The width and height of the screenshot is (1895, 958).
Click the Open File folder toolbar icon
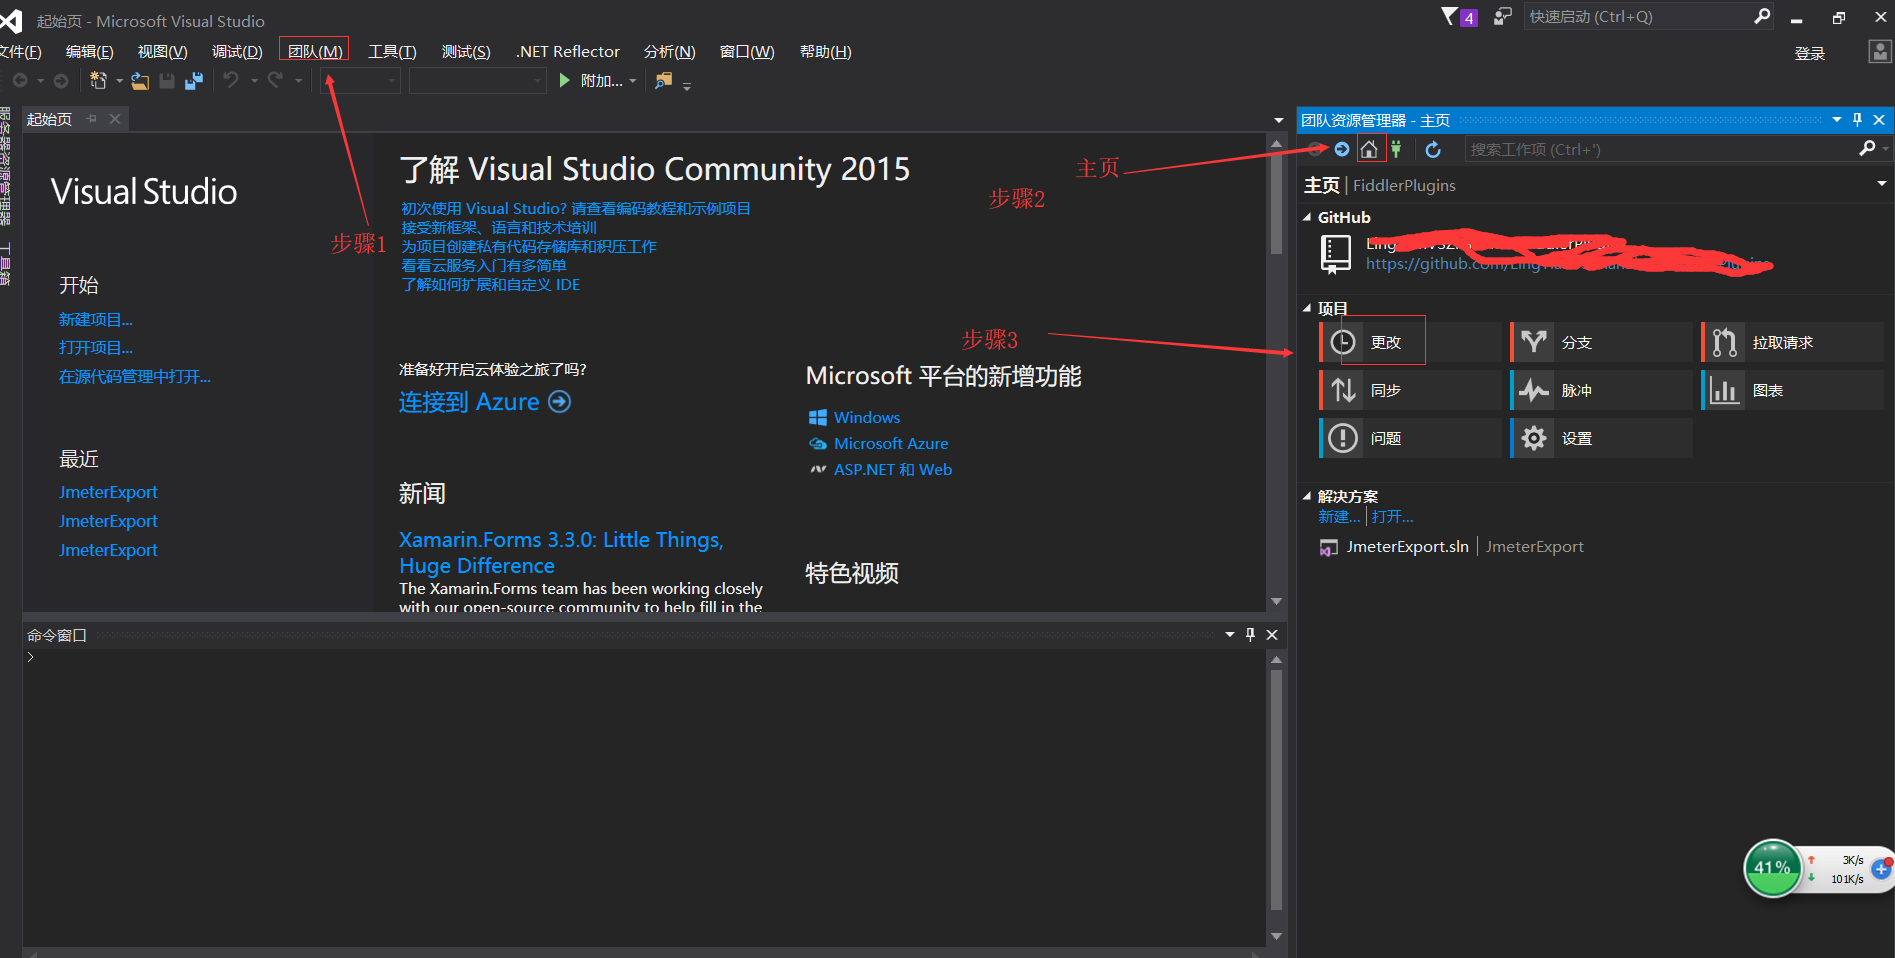140,81
